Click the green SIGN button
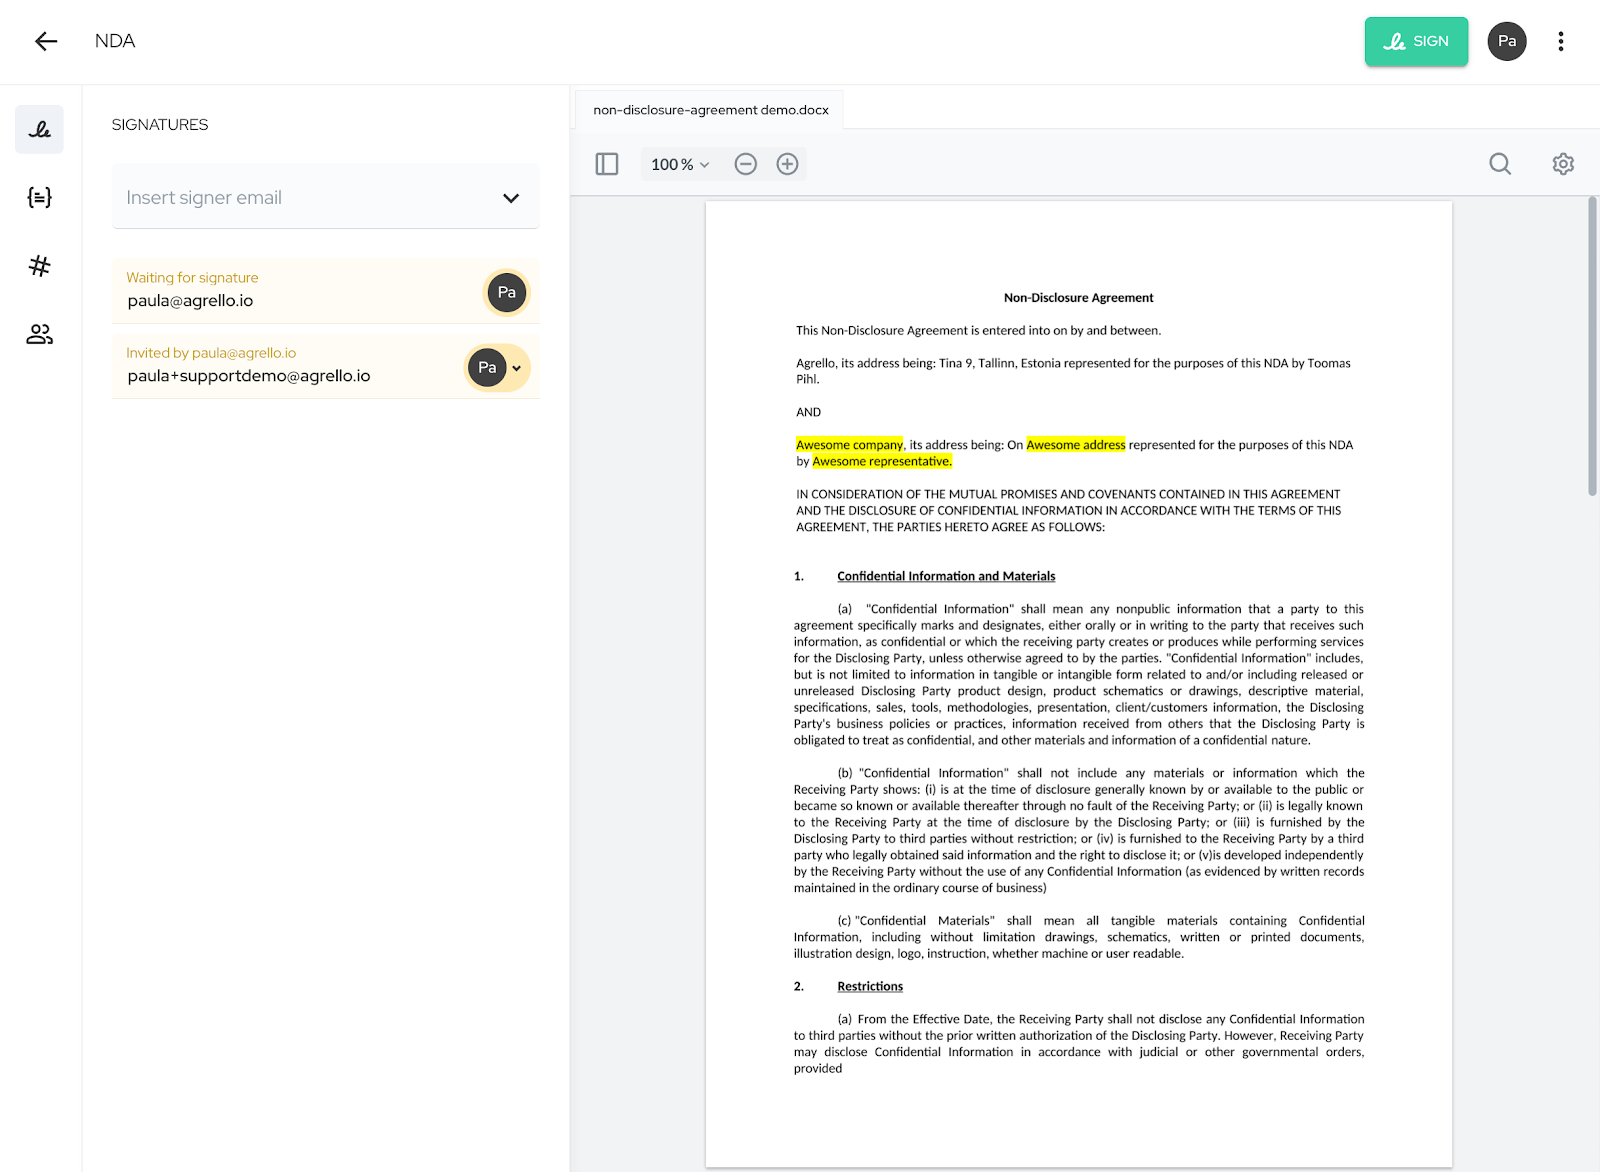This screenshot has width=1600, height=1172. click(x=1415, y=41)
